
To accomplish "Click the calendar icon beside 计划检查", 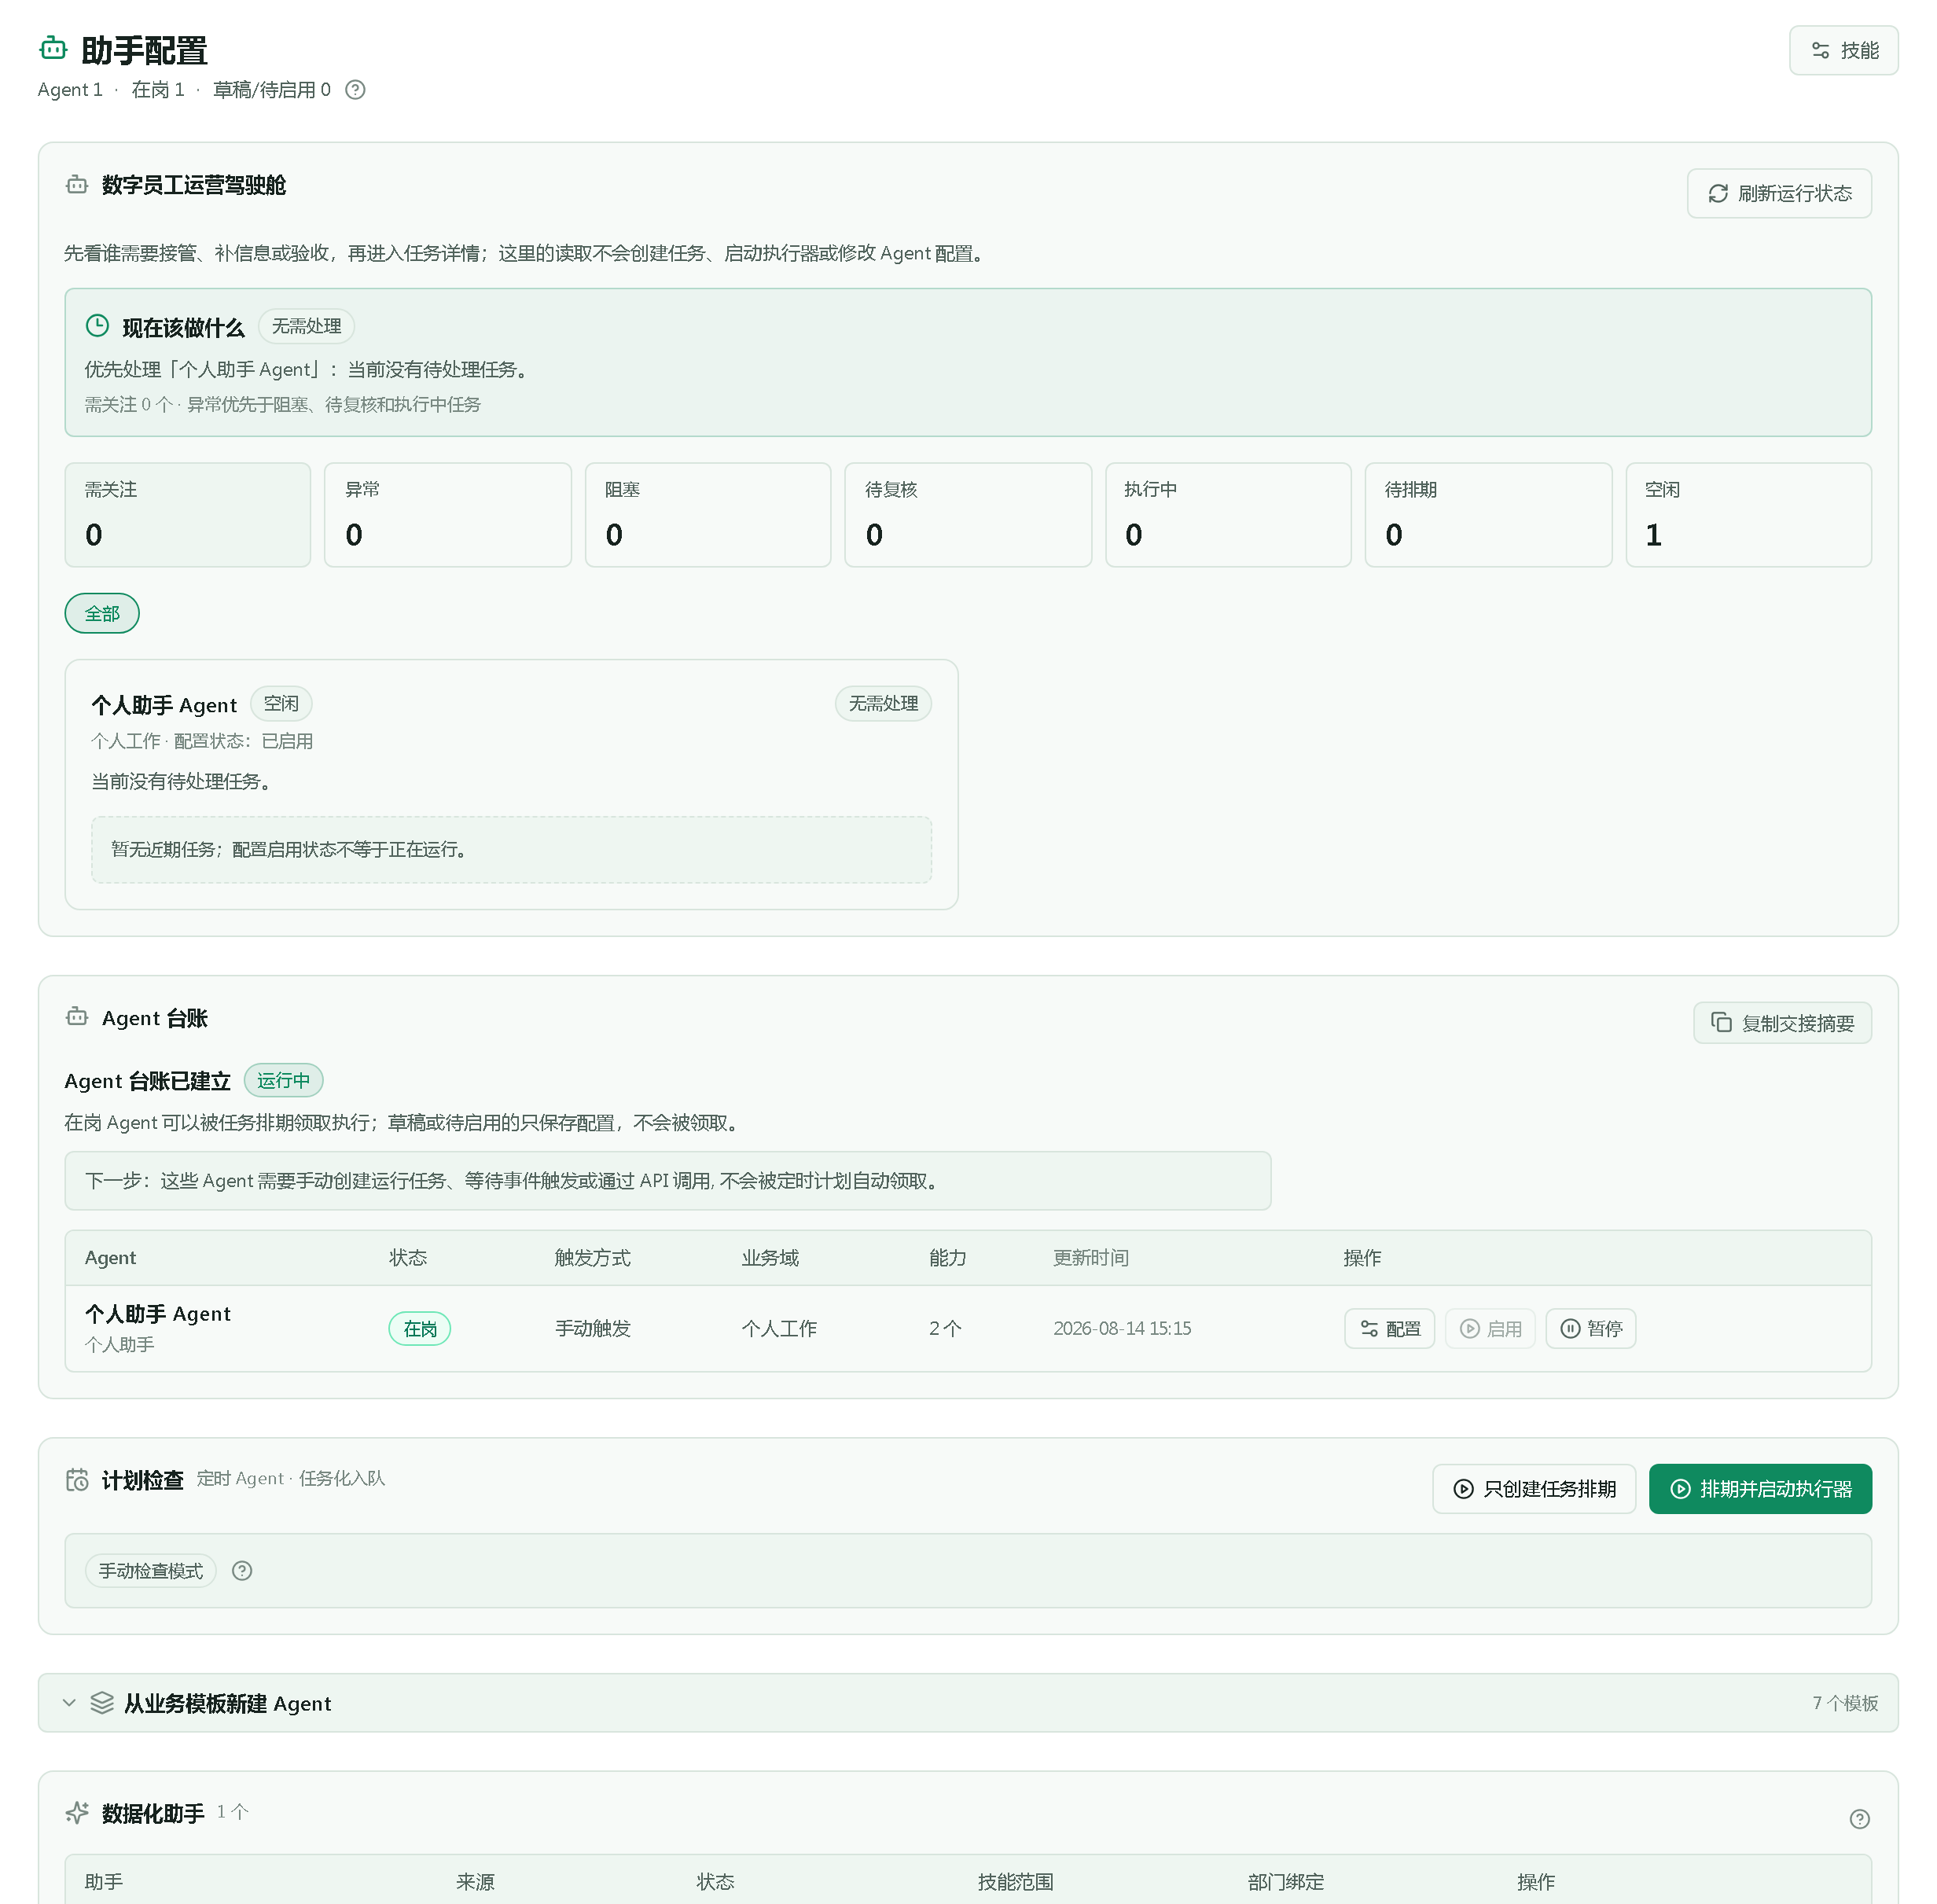I will (77, 1480).
